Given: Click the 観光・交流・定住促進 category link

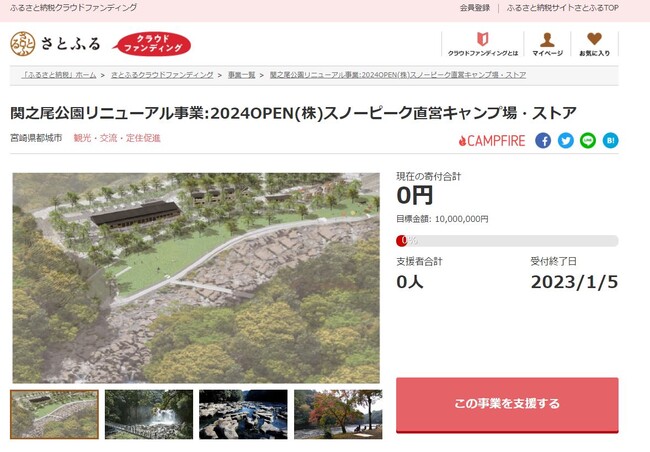Looking at the screenshot, I should click(x=117, y=138).
